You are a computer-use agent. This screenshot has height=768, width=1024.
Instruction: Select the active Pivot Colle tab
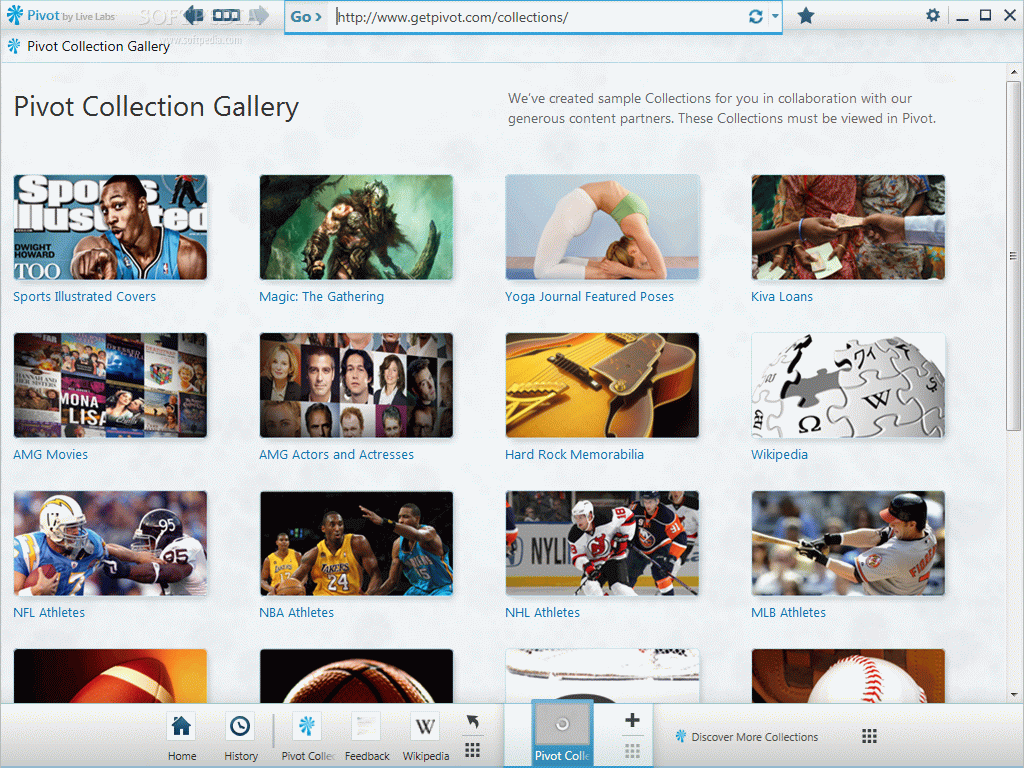pyautogui.click(x=562, y=733)
